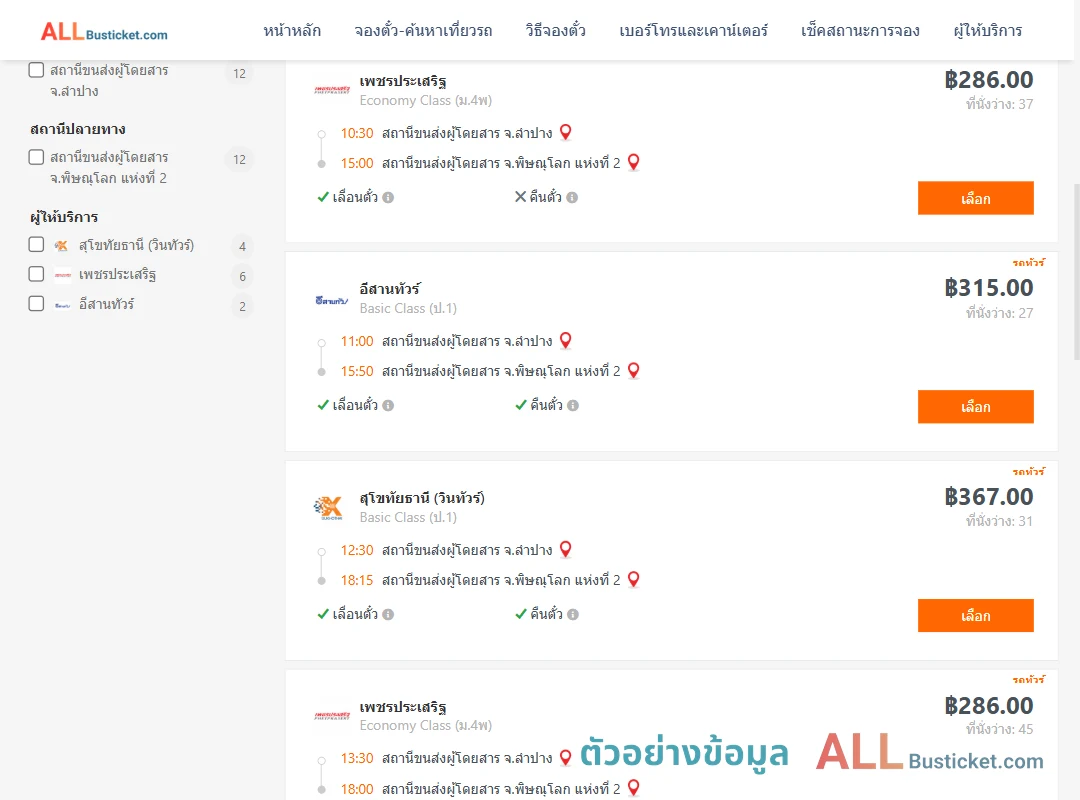
Task: Click เพชรประเสริฐ logo on 13:30 trip card
Action: click(332, 716)
